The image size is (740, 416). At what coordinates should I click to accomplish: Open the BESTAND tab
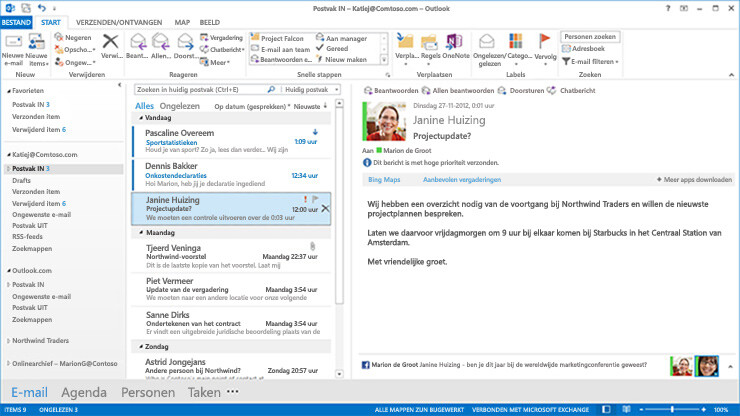point(16,22)
